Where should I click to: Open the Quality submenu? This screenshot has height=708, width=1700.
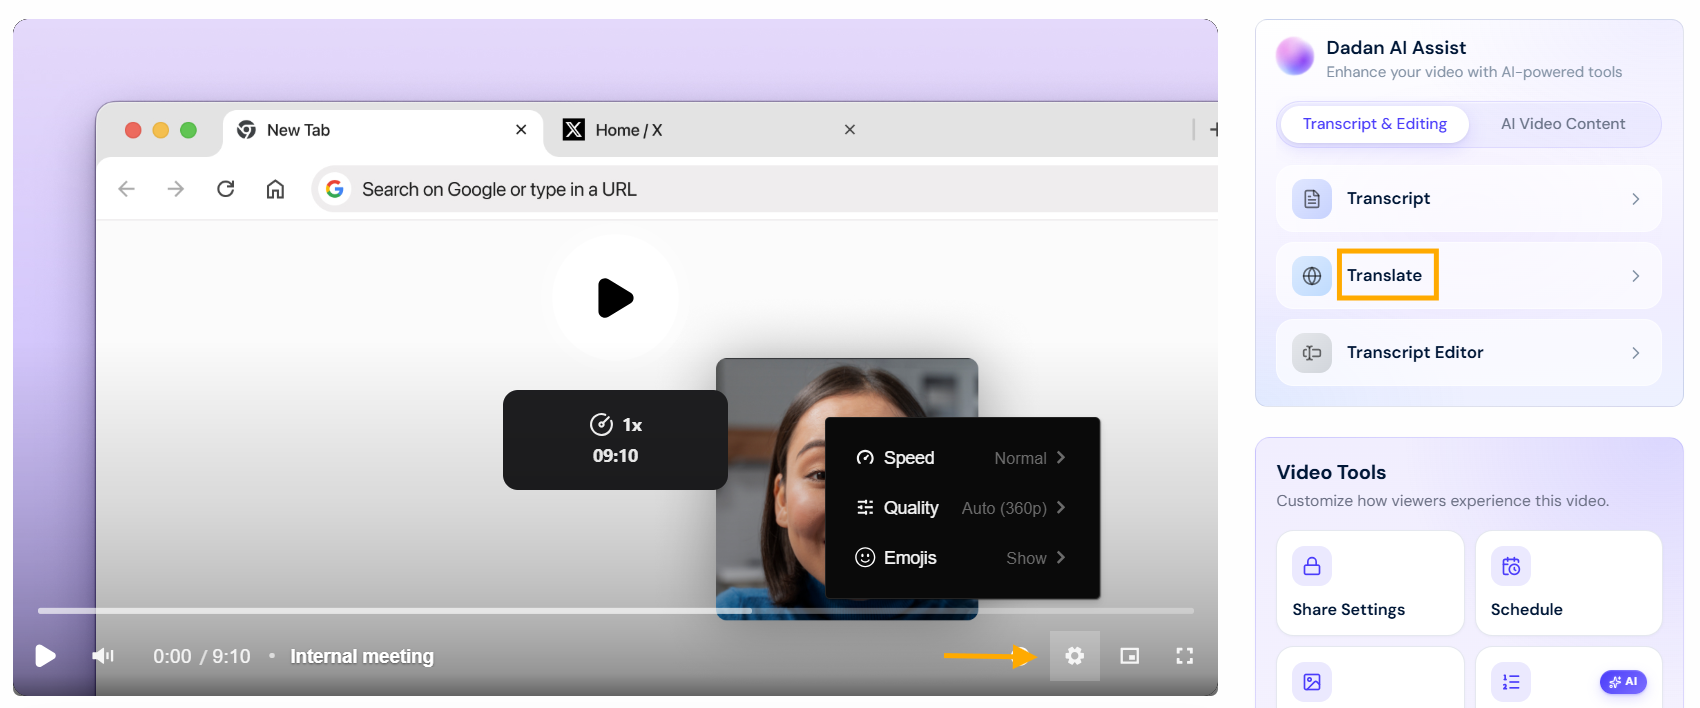(962, 508)
